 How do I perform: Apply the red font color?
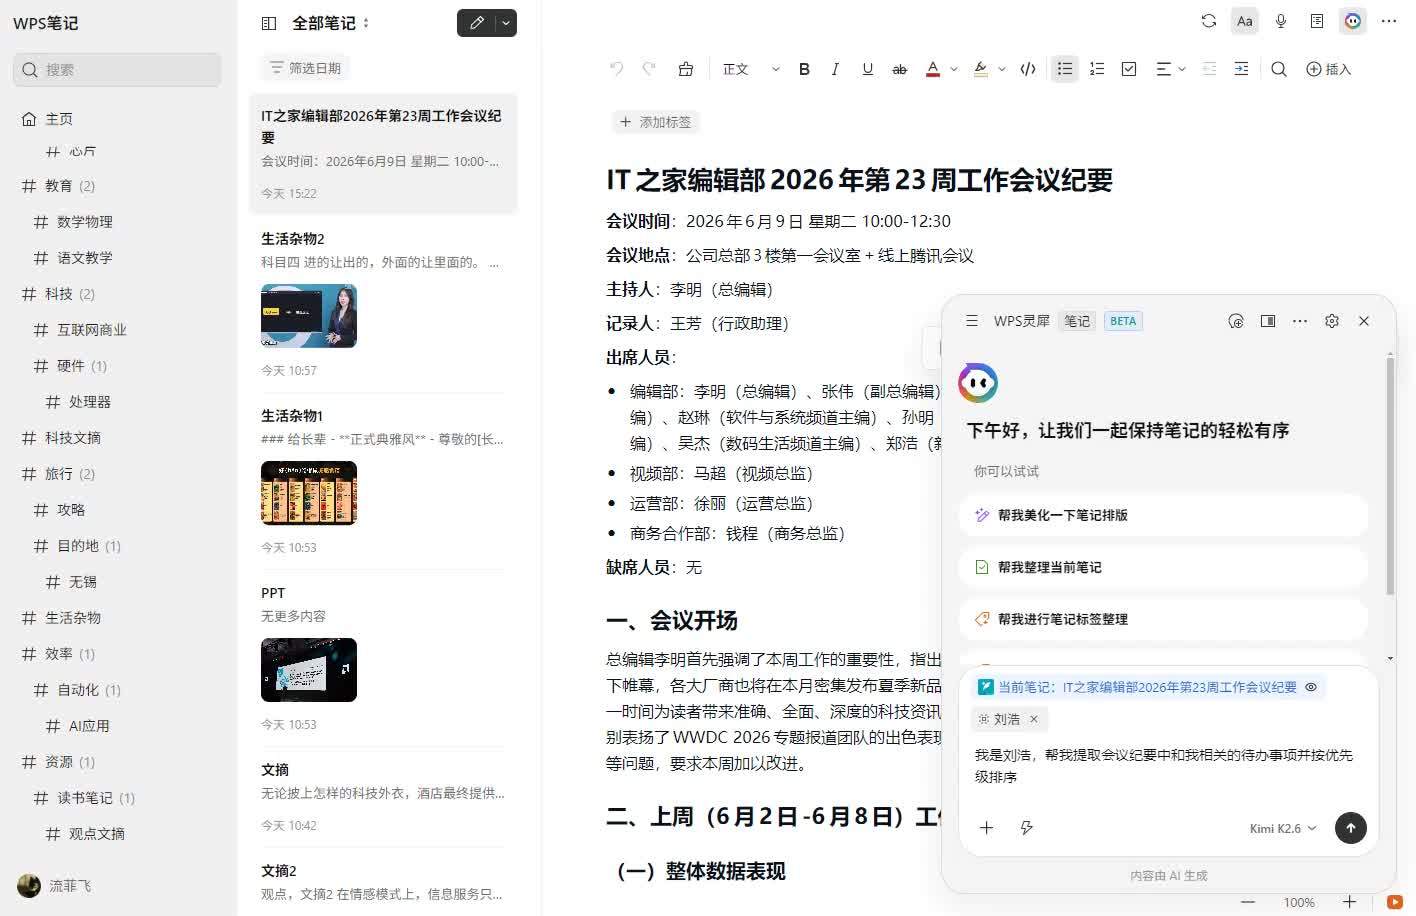pos(933,69)
